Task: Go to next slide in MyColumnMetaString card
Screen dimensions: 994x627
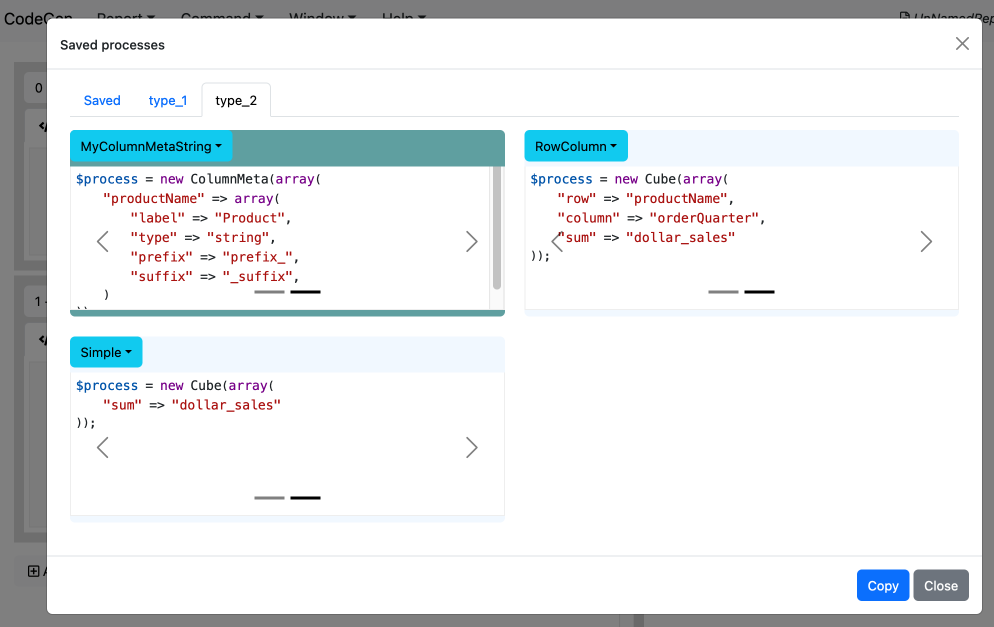Action: 472,242
